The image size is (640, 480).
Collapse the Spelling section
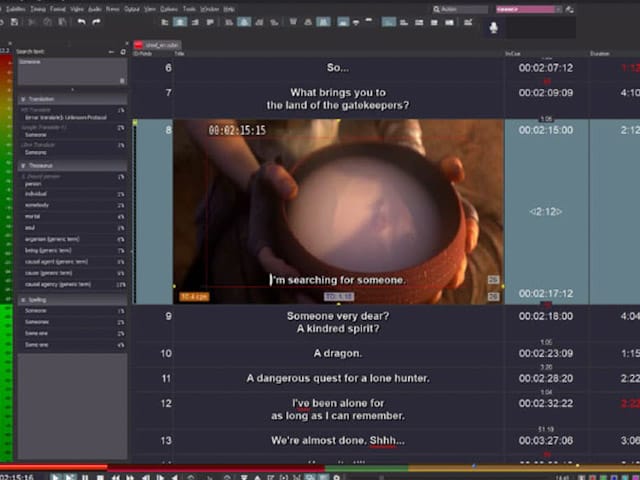pos(23,300)
